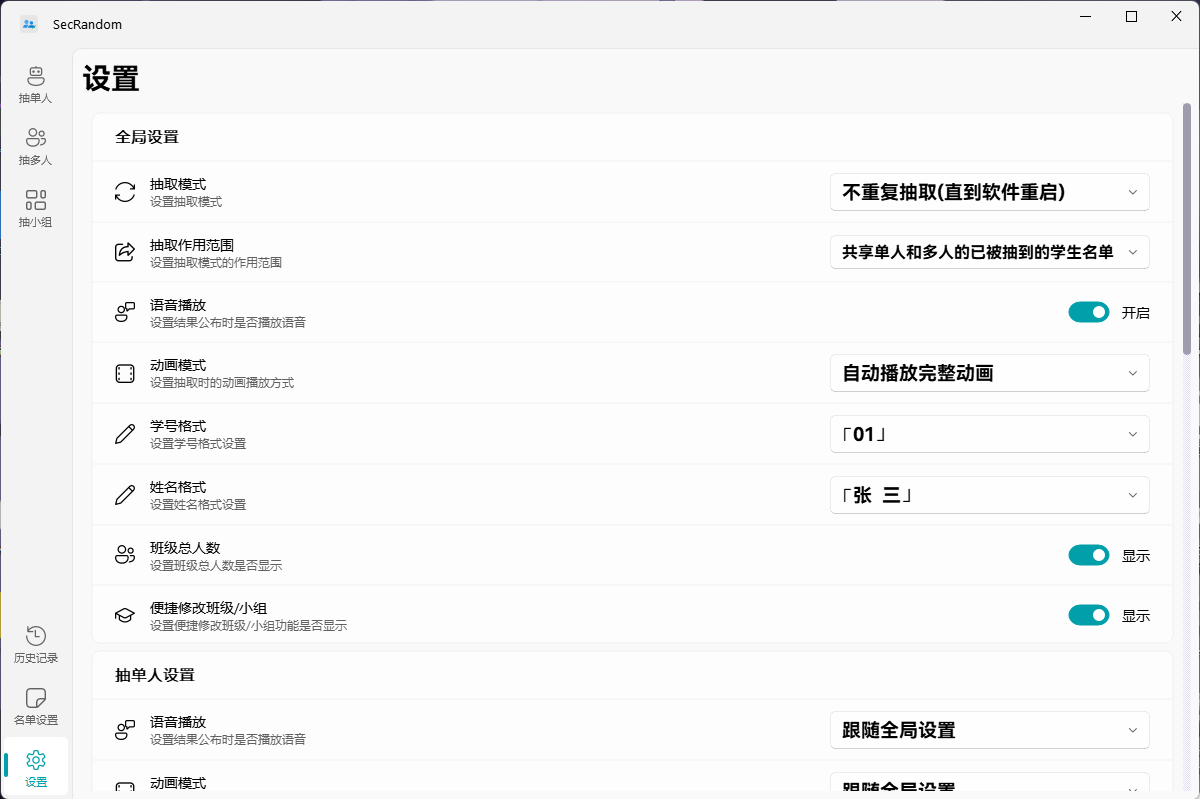
Task: Click the 设置抽取模式的作用范围 description text
Action: click(216, 263)
